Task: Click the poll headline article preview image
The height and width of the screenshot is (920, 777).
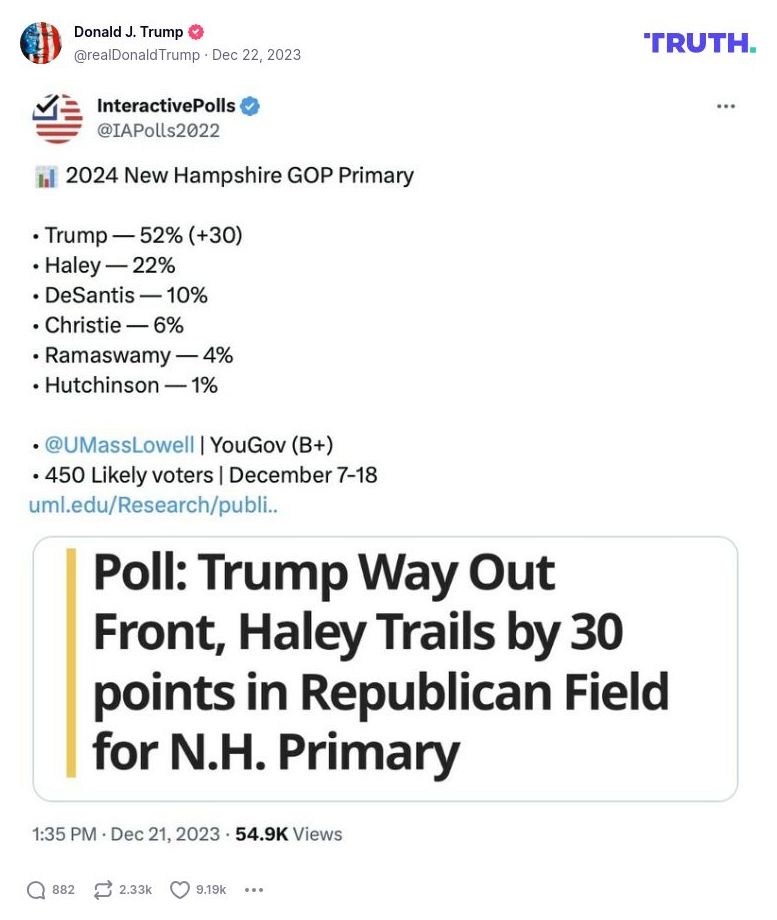Action: (388, 663)
